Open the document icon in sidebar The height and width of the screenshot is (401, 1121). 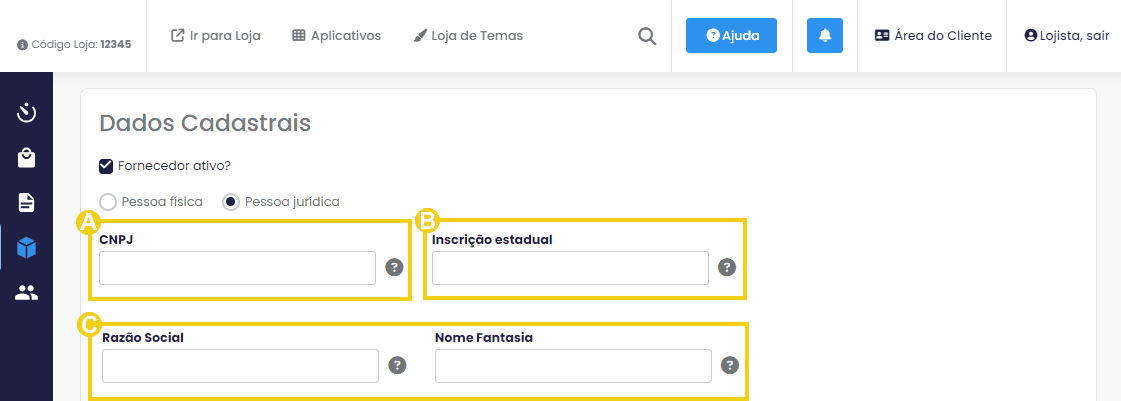pyautogui.click(x=26, y=202)
